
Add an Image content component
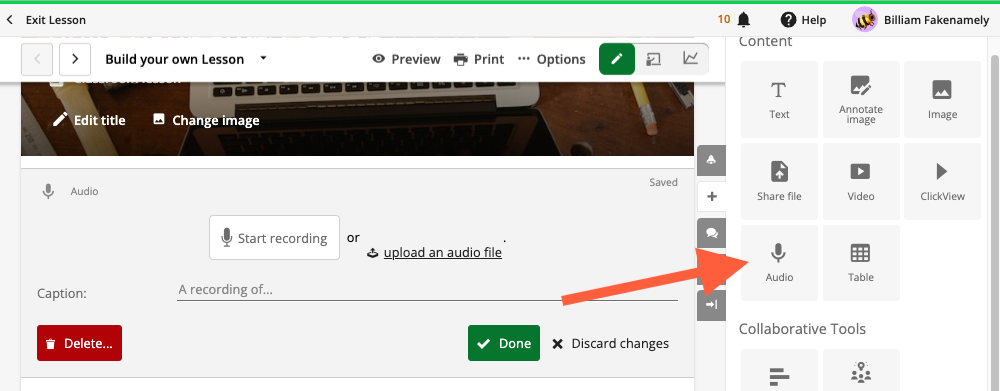click(x=943, y=100)
